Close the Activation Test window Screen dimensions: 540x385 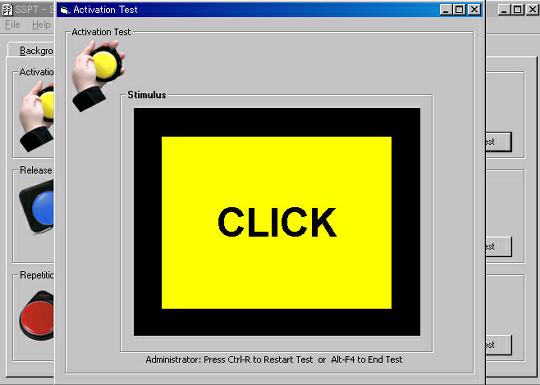[474, 10]
